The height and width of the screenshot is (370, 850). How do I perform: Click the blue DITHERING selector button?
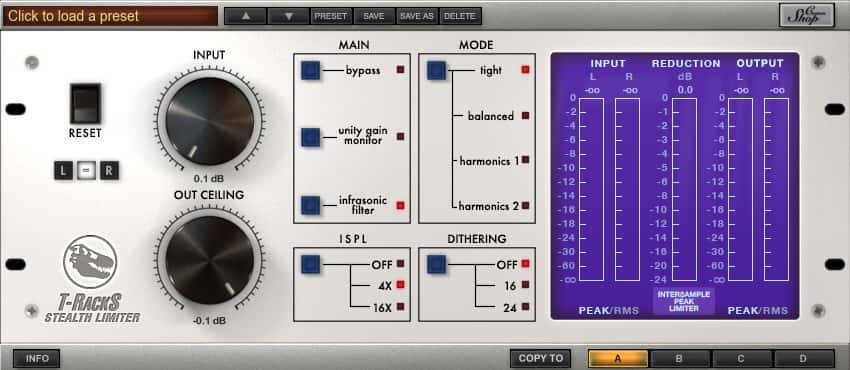coord(436,264)
